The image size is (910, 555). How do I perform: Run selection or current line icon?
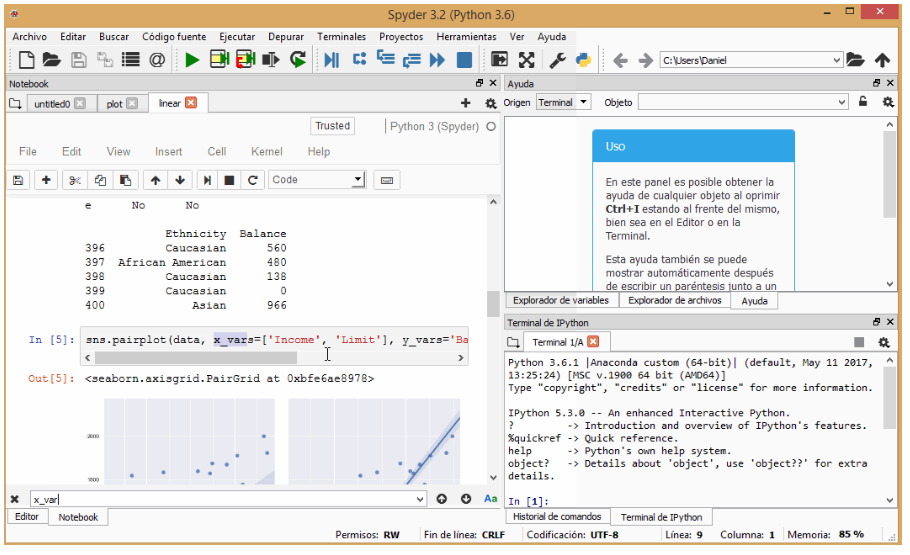pos(271,60)
